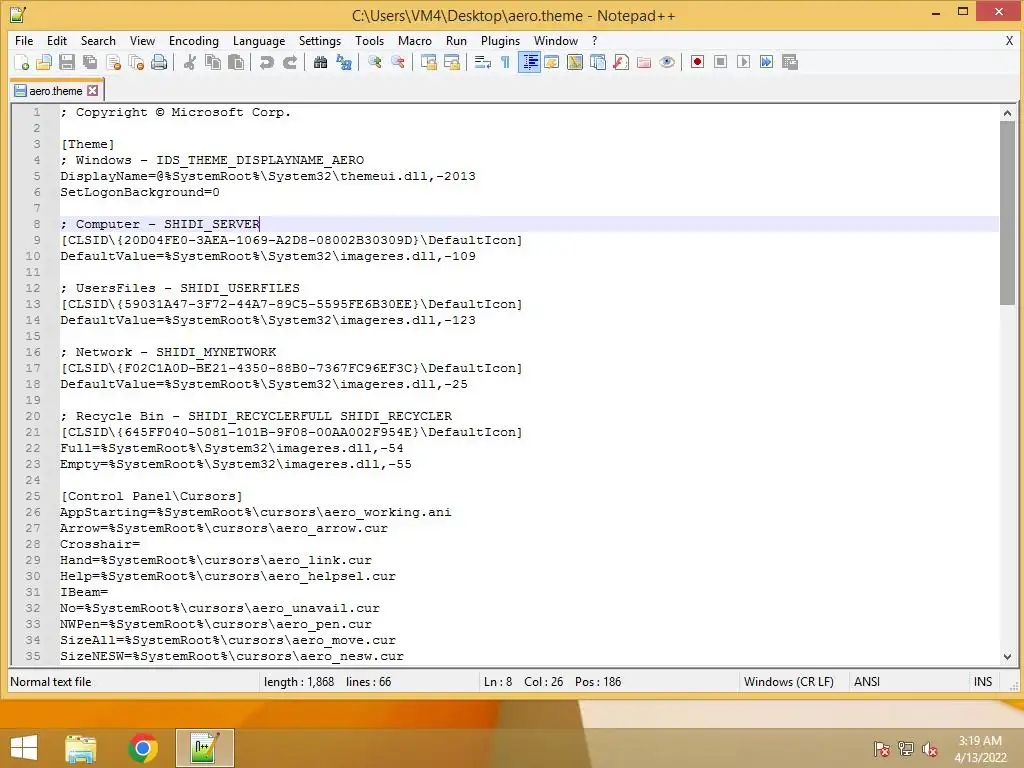This screenshot has width=1024, height=768.
Task: Open the File menu
Action: coord(24,40)
